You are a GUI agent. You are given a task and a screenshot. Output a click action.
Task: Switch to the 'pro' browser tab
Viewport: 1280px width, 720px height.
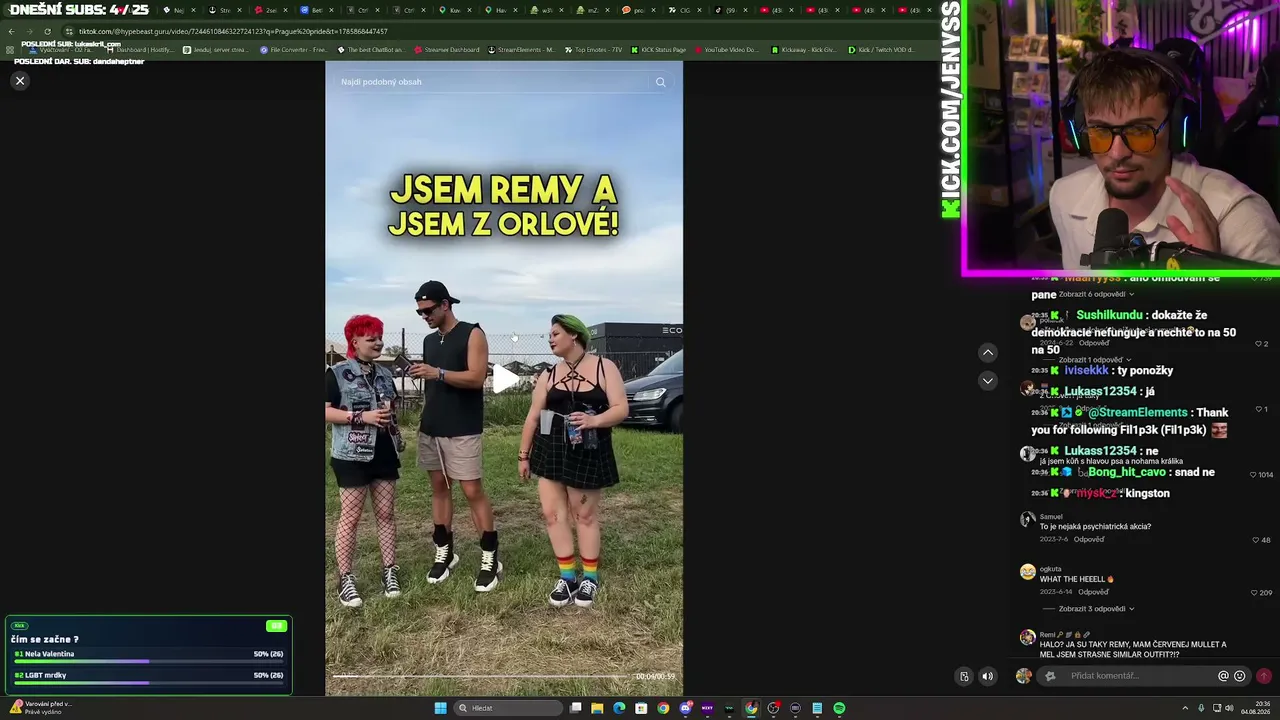[638, 10]
